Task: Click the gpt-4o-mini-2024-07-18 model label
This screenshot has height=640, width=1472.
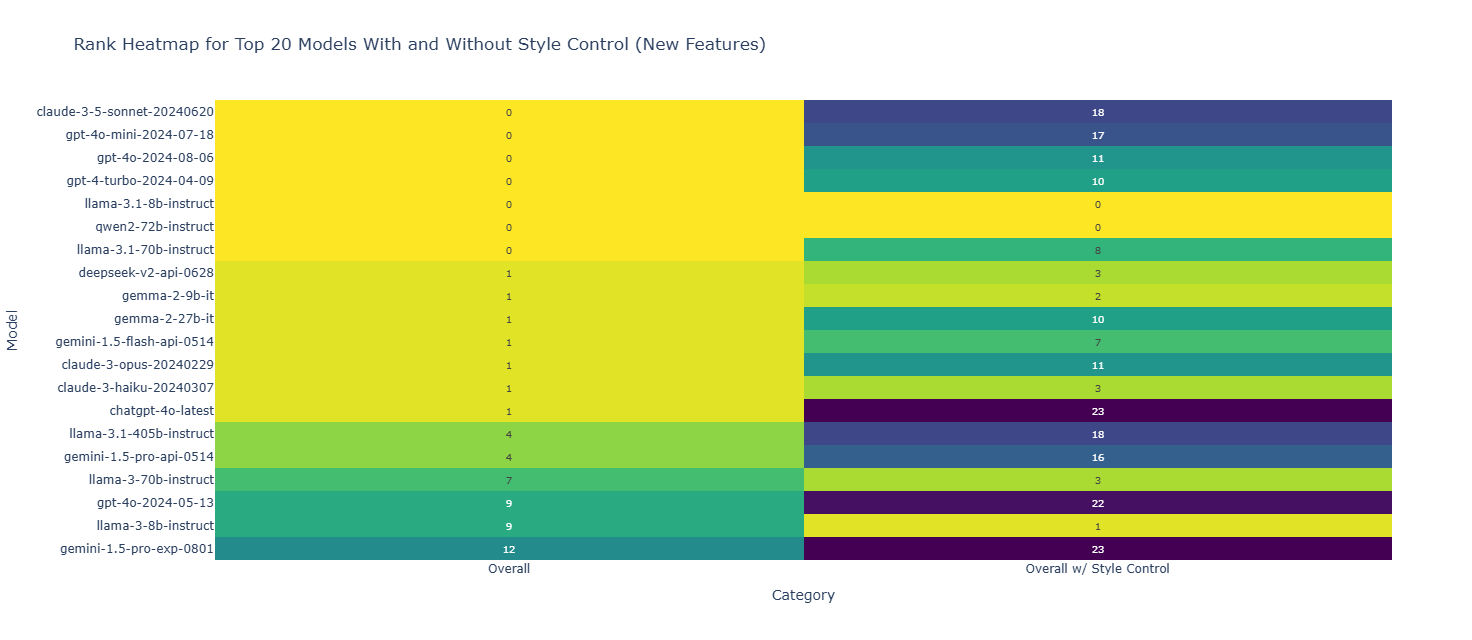Action: (x=138, y=135)
